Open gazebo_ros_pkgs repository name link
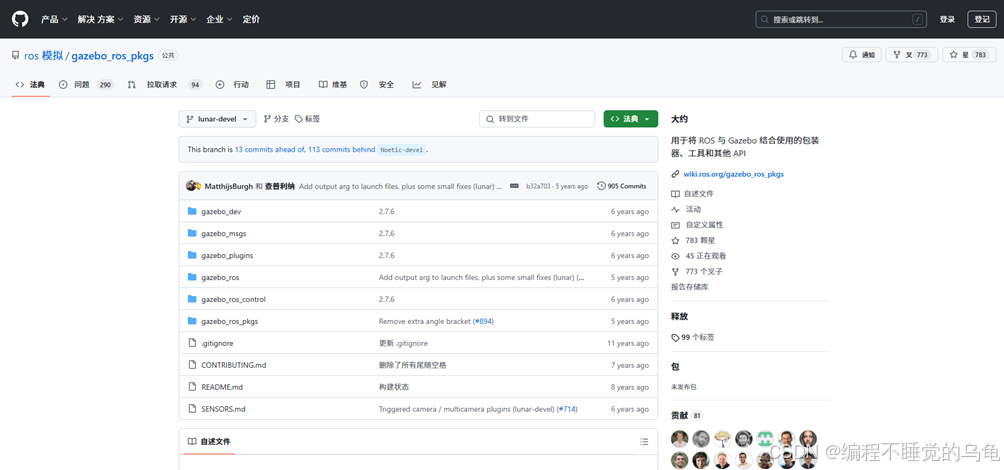 point(113,56)
